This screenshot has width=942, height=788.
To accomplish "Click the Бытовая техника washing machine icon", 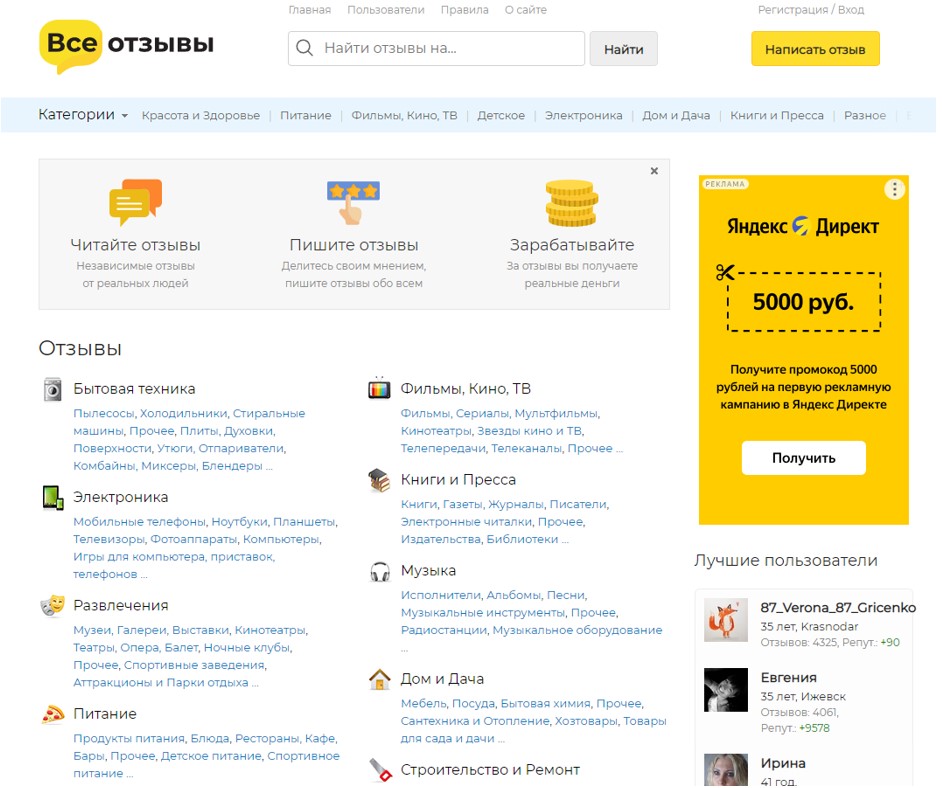I will tap(53, 389).
